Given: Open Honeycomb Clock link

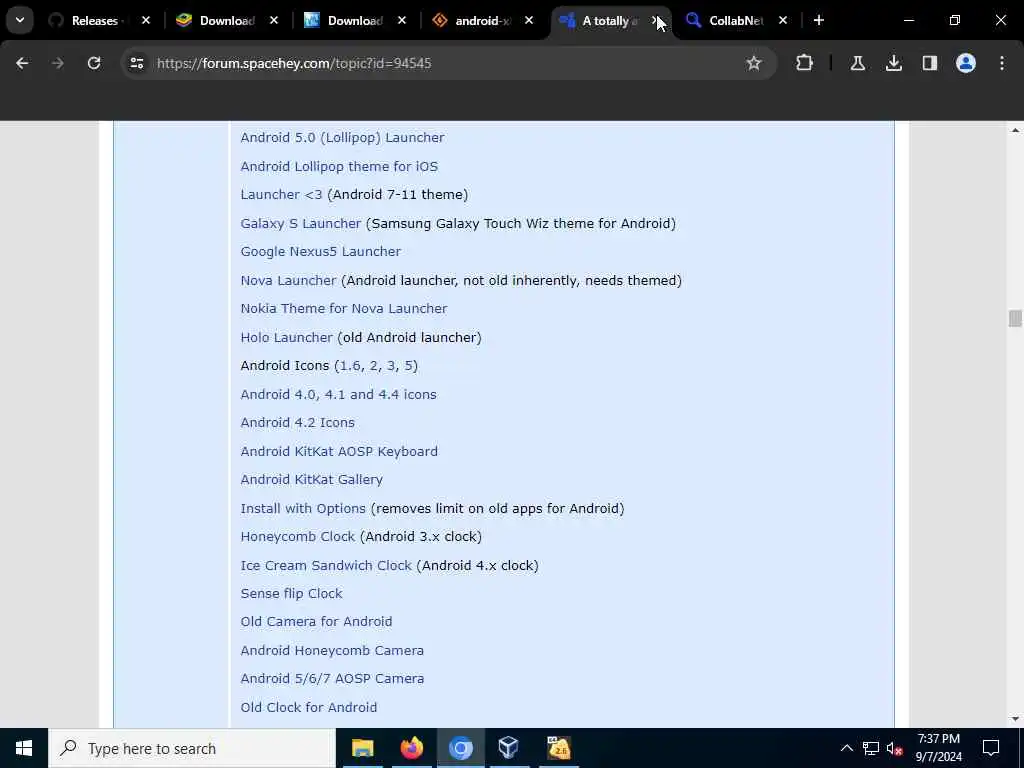Looking at the screenshot, I should point(298,537).
